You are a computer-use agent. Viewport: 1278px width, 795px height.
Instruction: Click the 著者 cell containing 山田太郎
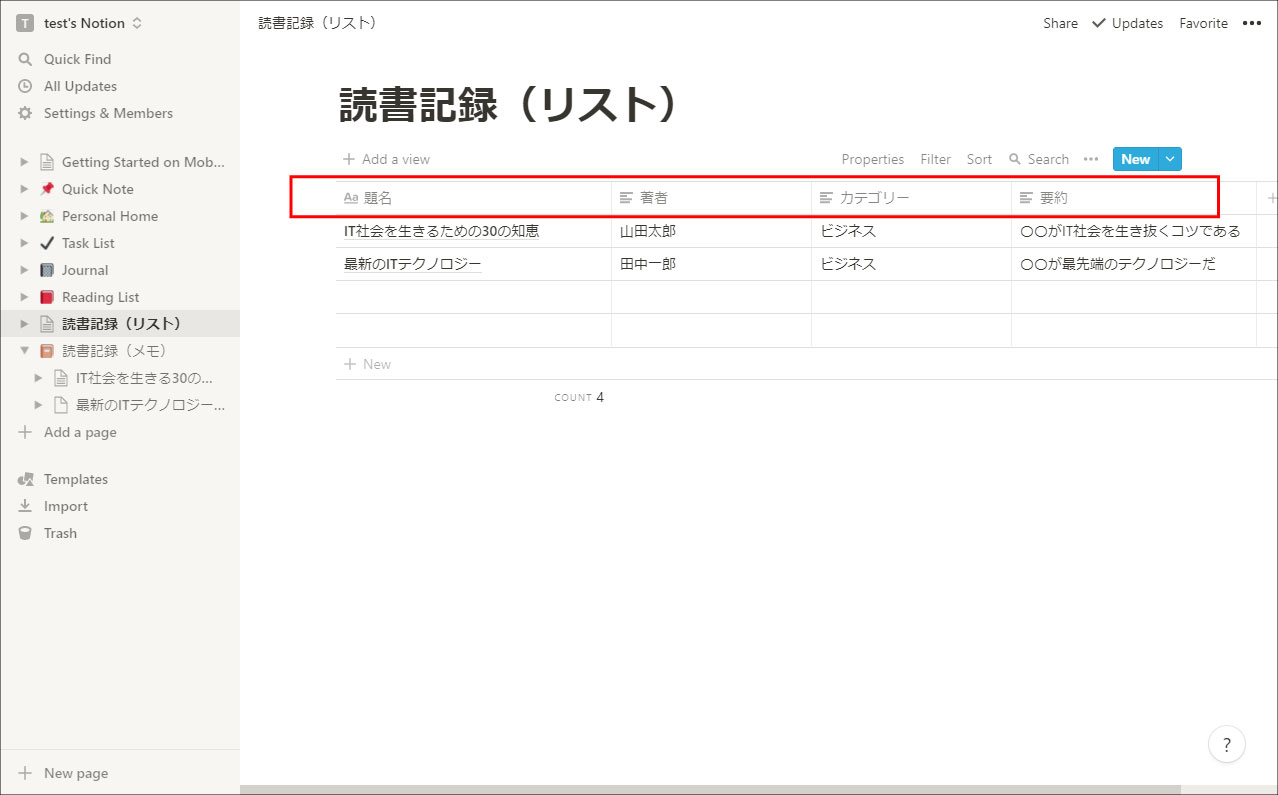[710, 231]
